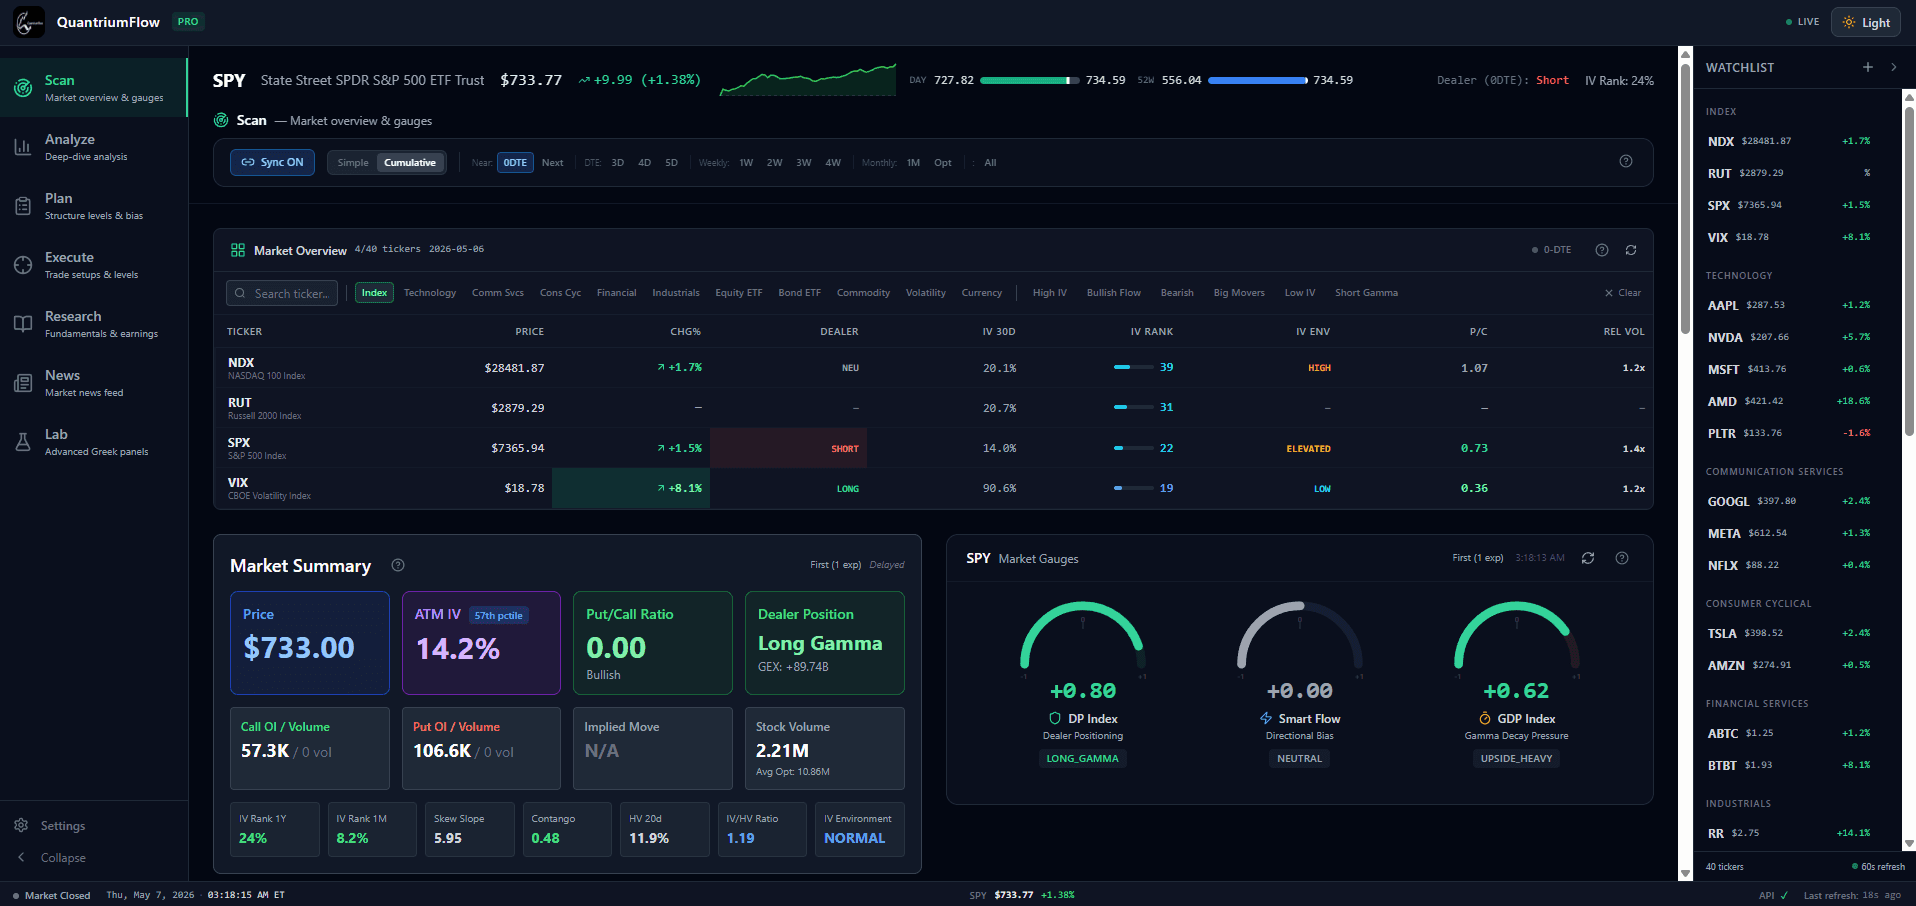This screenshot has width=1916, height=906.
Task: Sort table by PRICE column
Action: [x=529, y=332]
